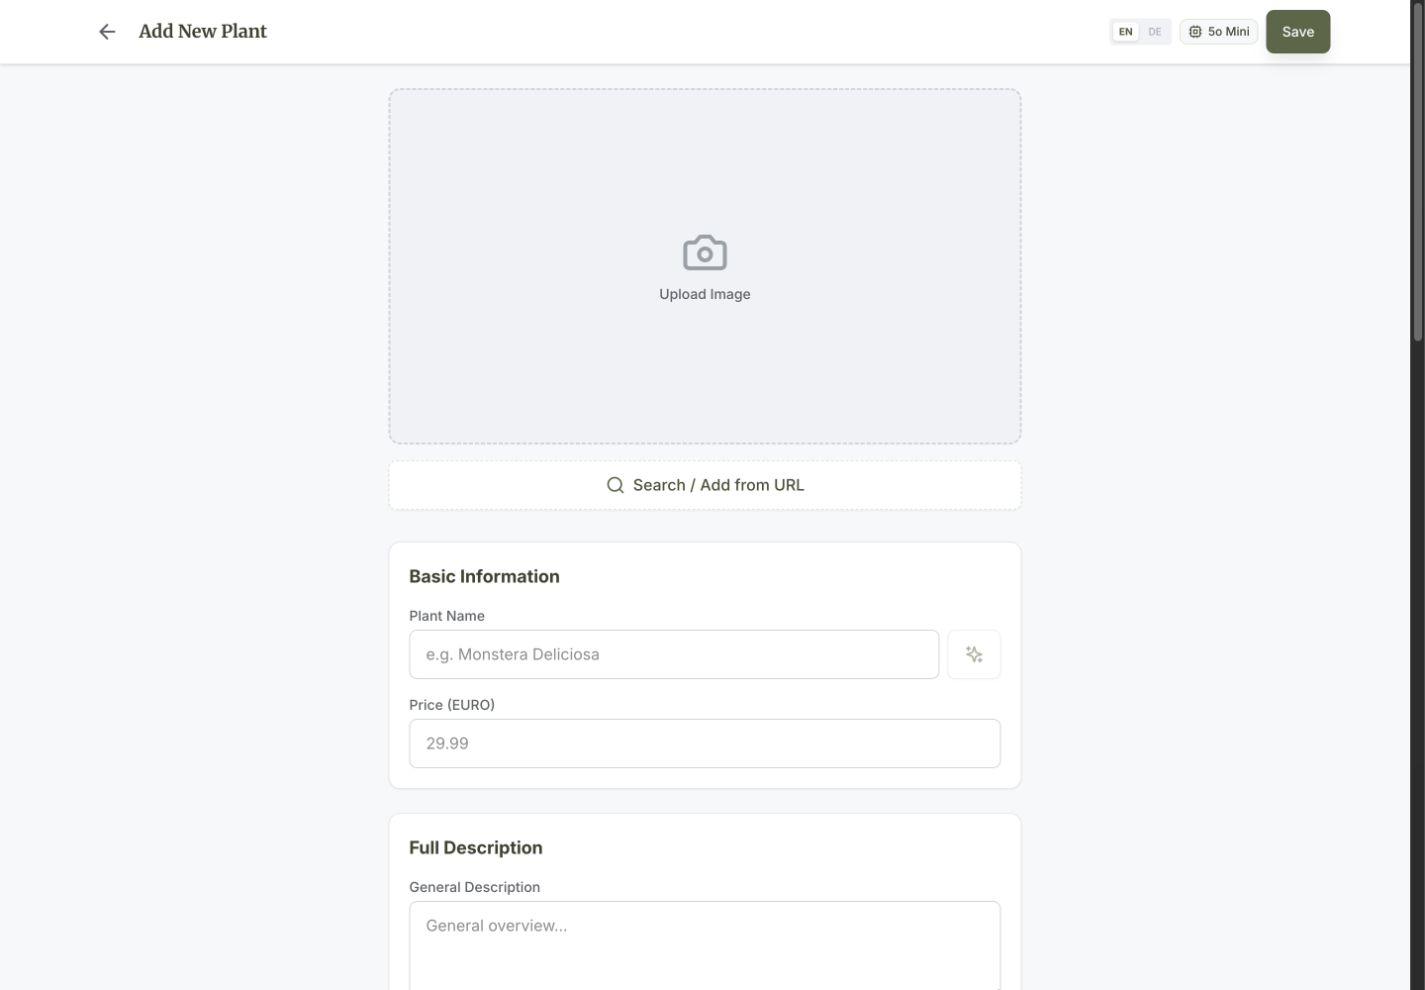Switch language to DE
1425x990 pixels.
(x=1155, y=32)
